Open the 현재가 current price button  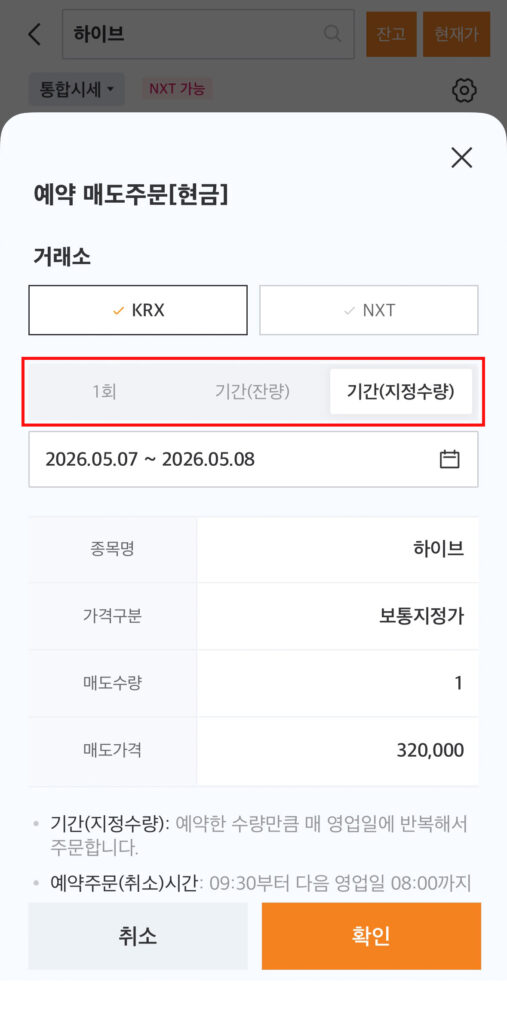pos(457,34)
